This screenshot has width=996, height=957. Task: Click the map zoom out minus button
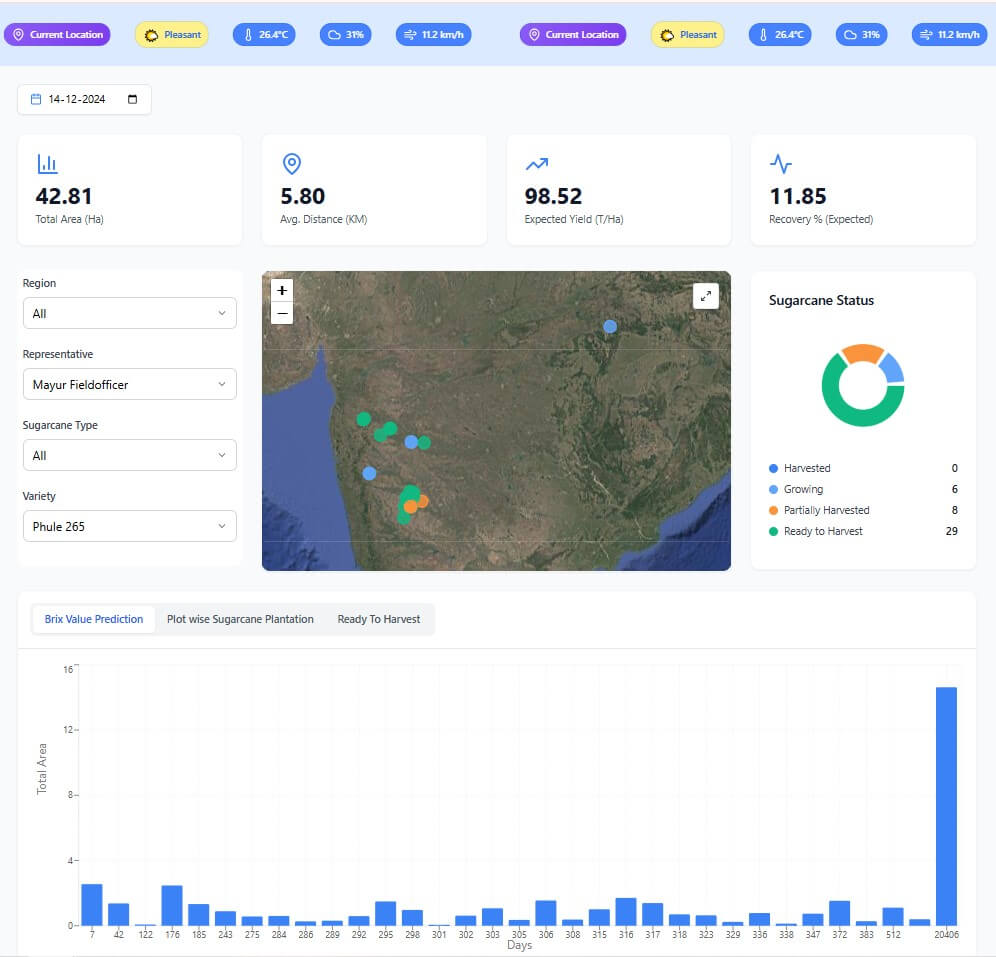point(282,313)
